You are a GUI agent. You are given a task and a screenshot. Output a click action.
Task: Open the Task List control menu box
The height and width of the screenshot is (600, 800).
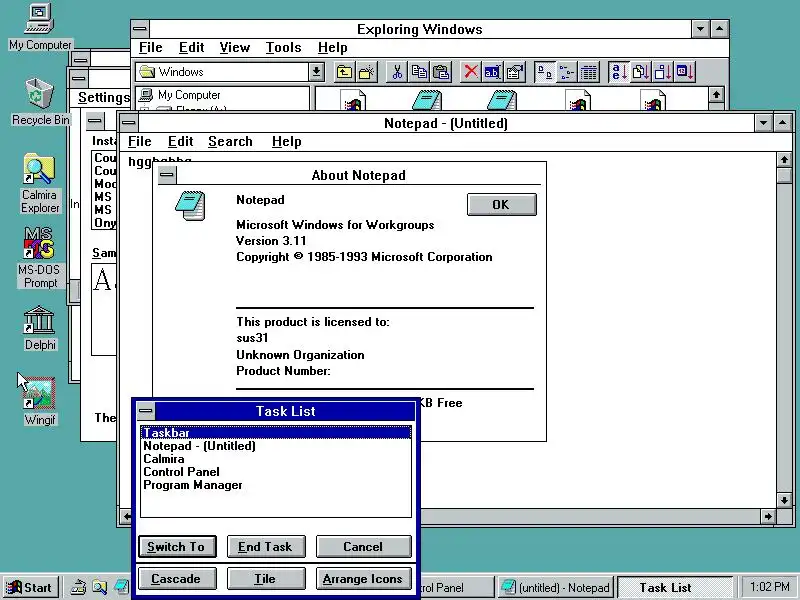pyautogui.click(x=146, y=411)
